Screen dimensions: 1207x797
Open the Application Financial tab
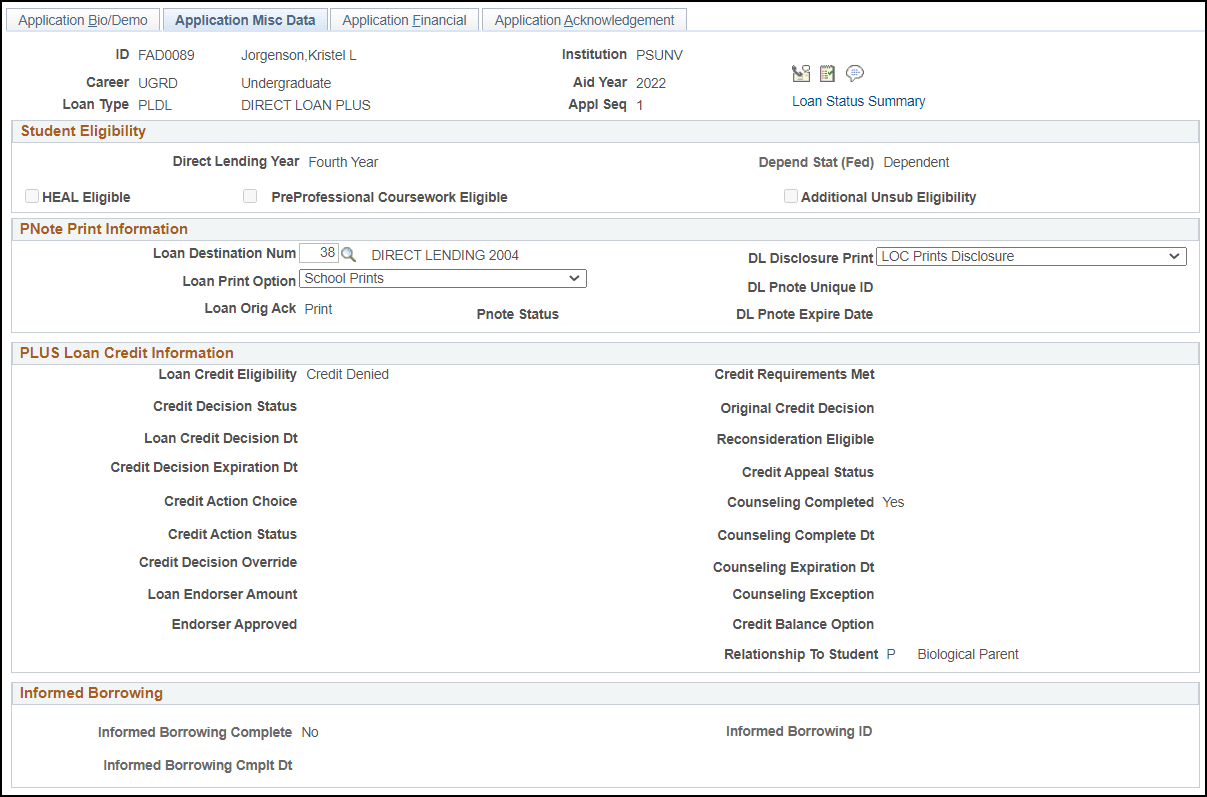tap(404, 19)
